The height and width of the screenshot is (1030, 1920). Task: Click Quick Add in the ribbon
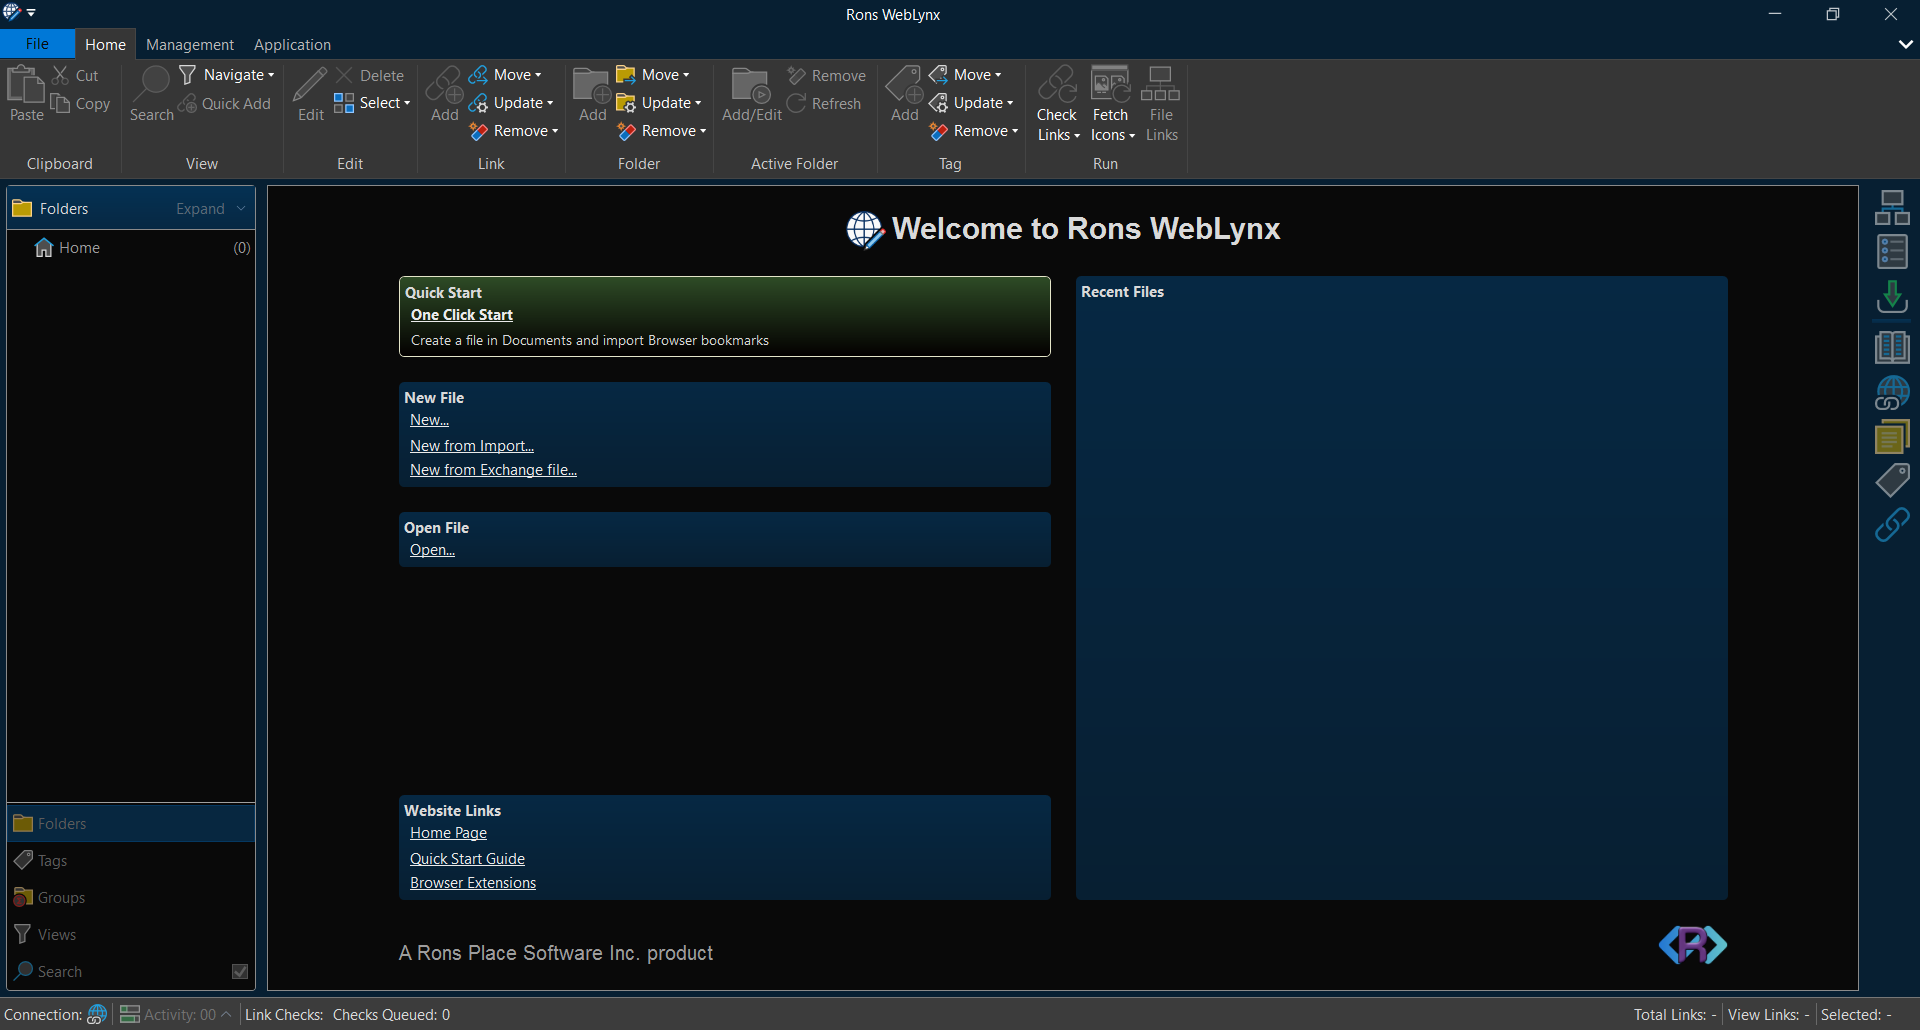coord(225,103)
